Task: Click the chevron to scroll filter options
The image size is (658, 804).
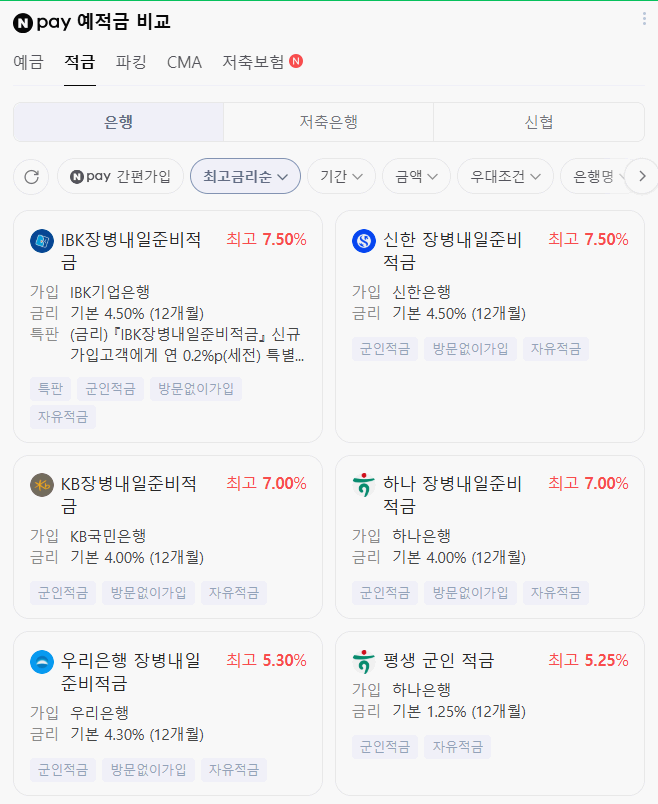Action: click(x=641, y=176)
